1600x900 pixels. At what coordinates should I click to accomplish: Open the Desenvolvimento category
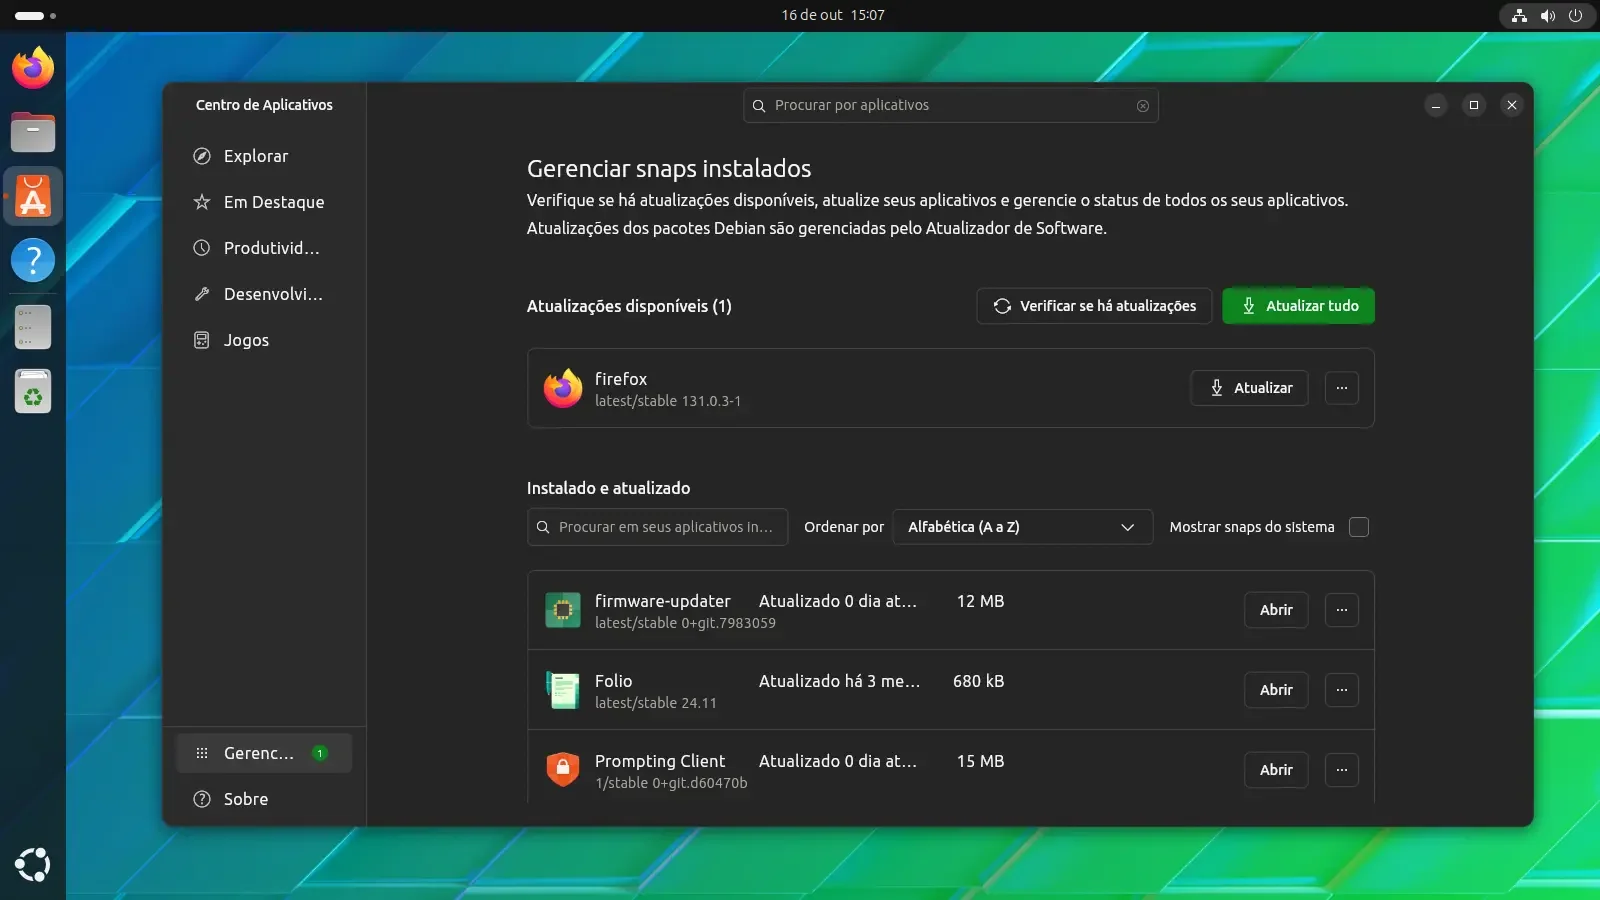click(x=264, y=294)
